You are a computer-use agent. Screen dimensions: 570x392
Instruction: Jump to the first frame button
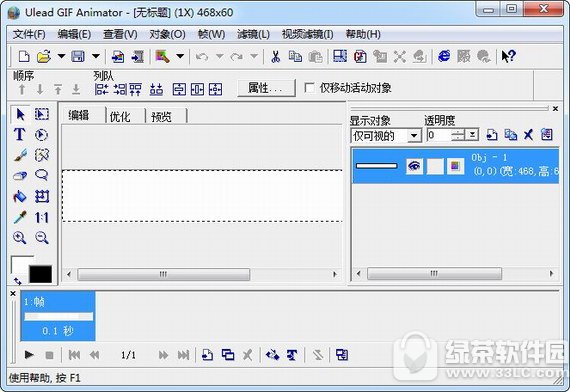tap(74, 355)
